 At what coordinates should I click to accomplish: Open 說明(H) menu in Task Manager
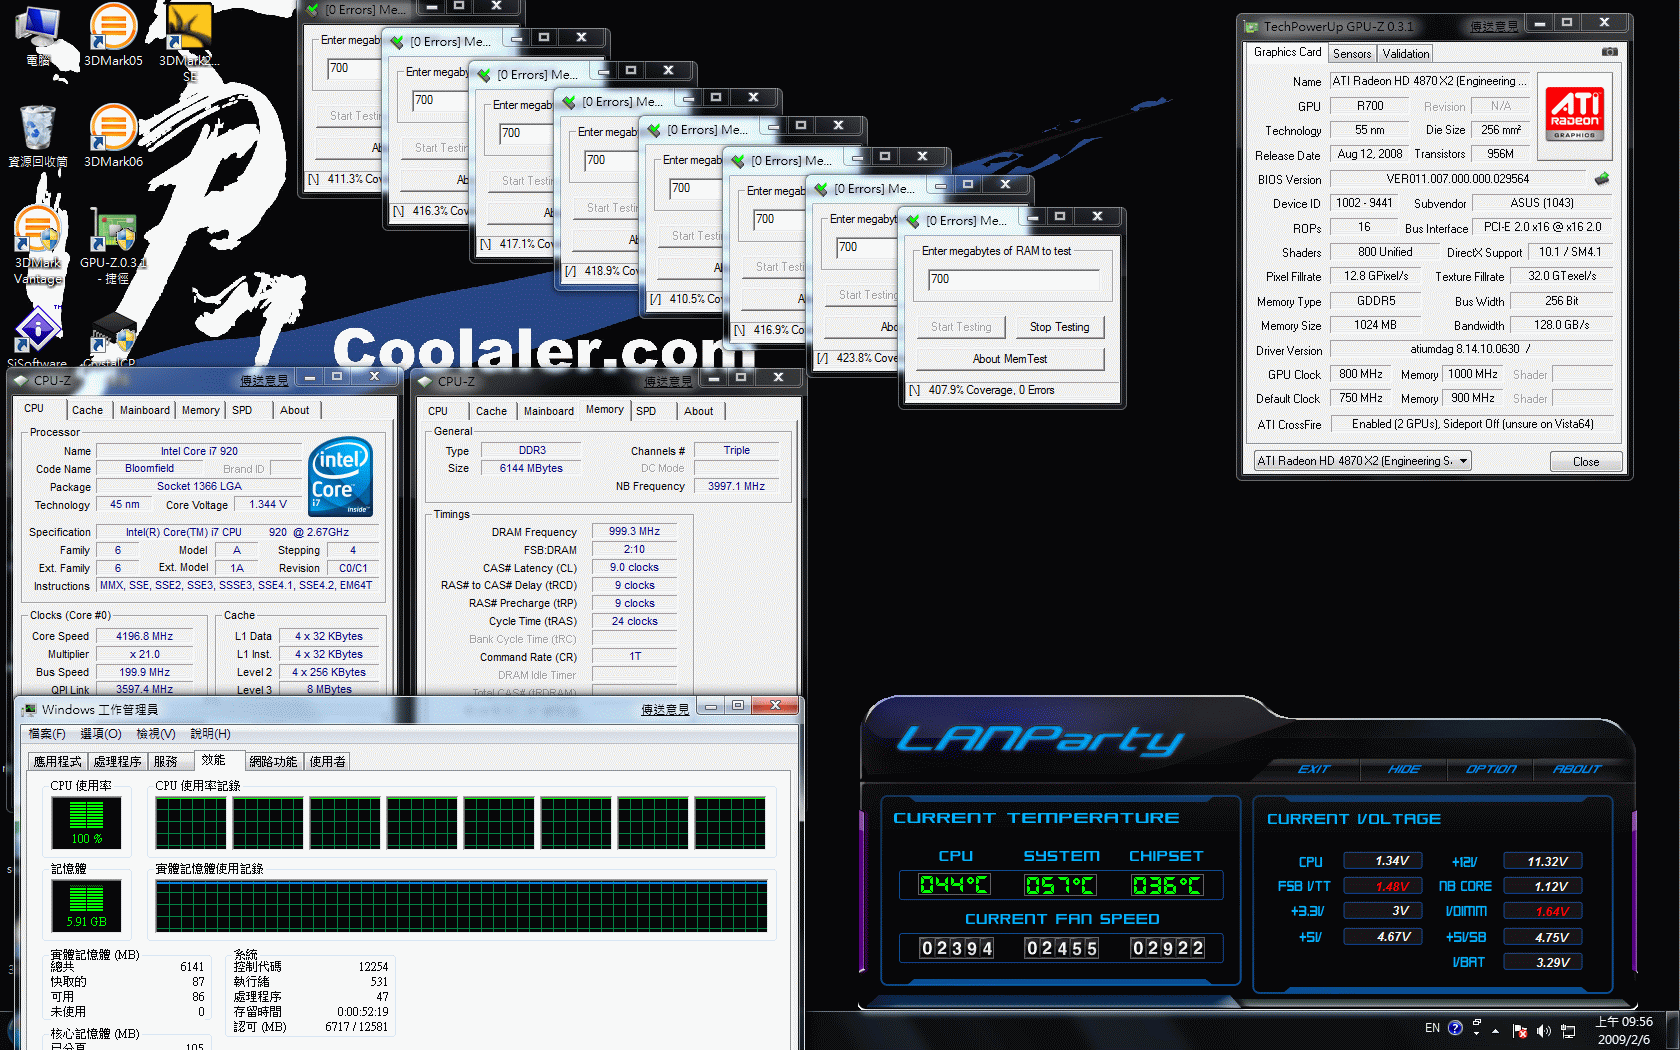(210, 734)
